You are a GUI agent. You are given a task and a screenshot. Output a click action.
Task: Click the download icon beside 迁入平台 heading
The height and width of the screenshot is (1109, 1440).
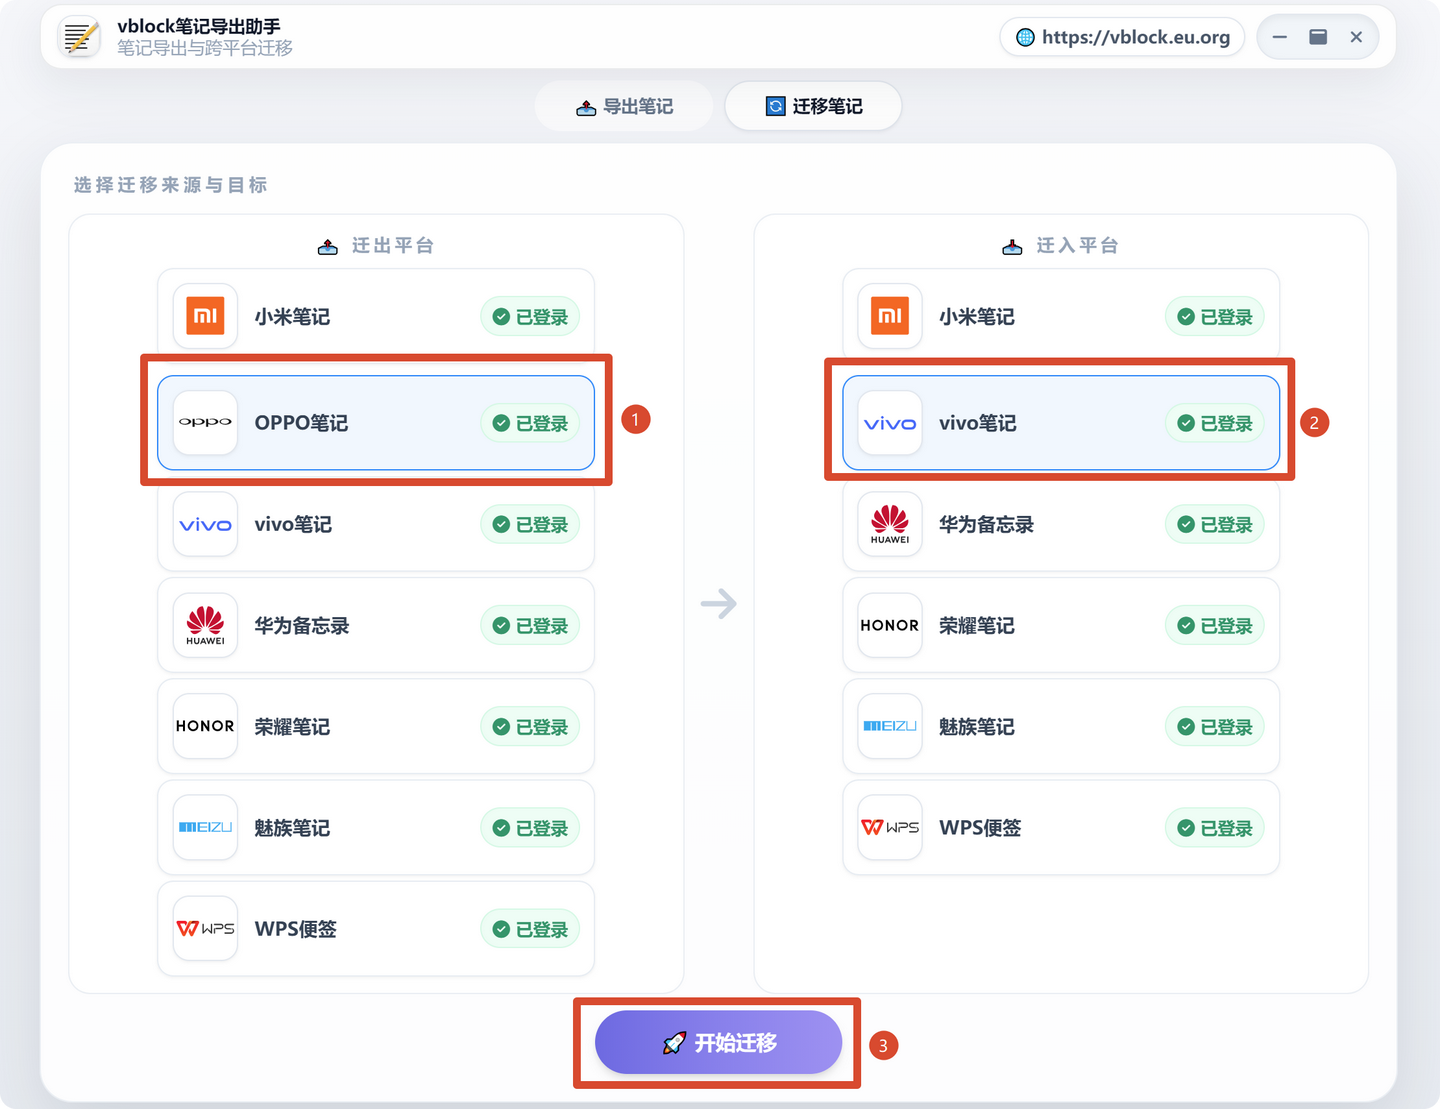point(1012,246)
